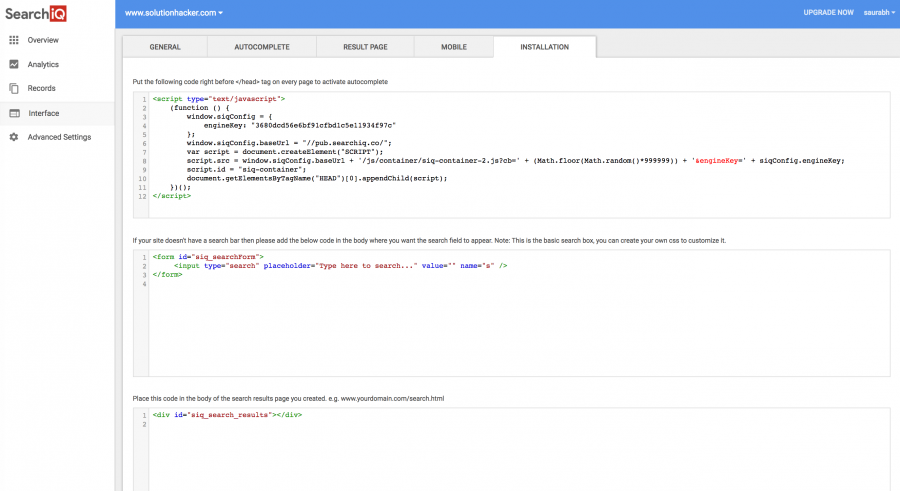Click the 'Put the following code' instruction text

260,82
